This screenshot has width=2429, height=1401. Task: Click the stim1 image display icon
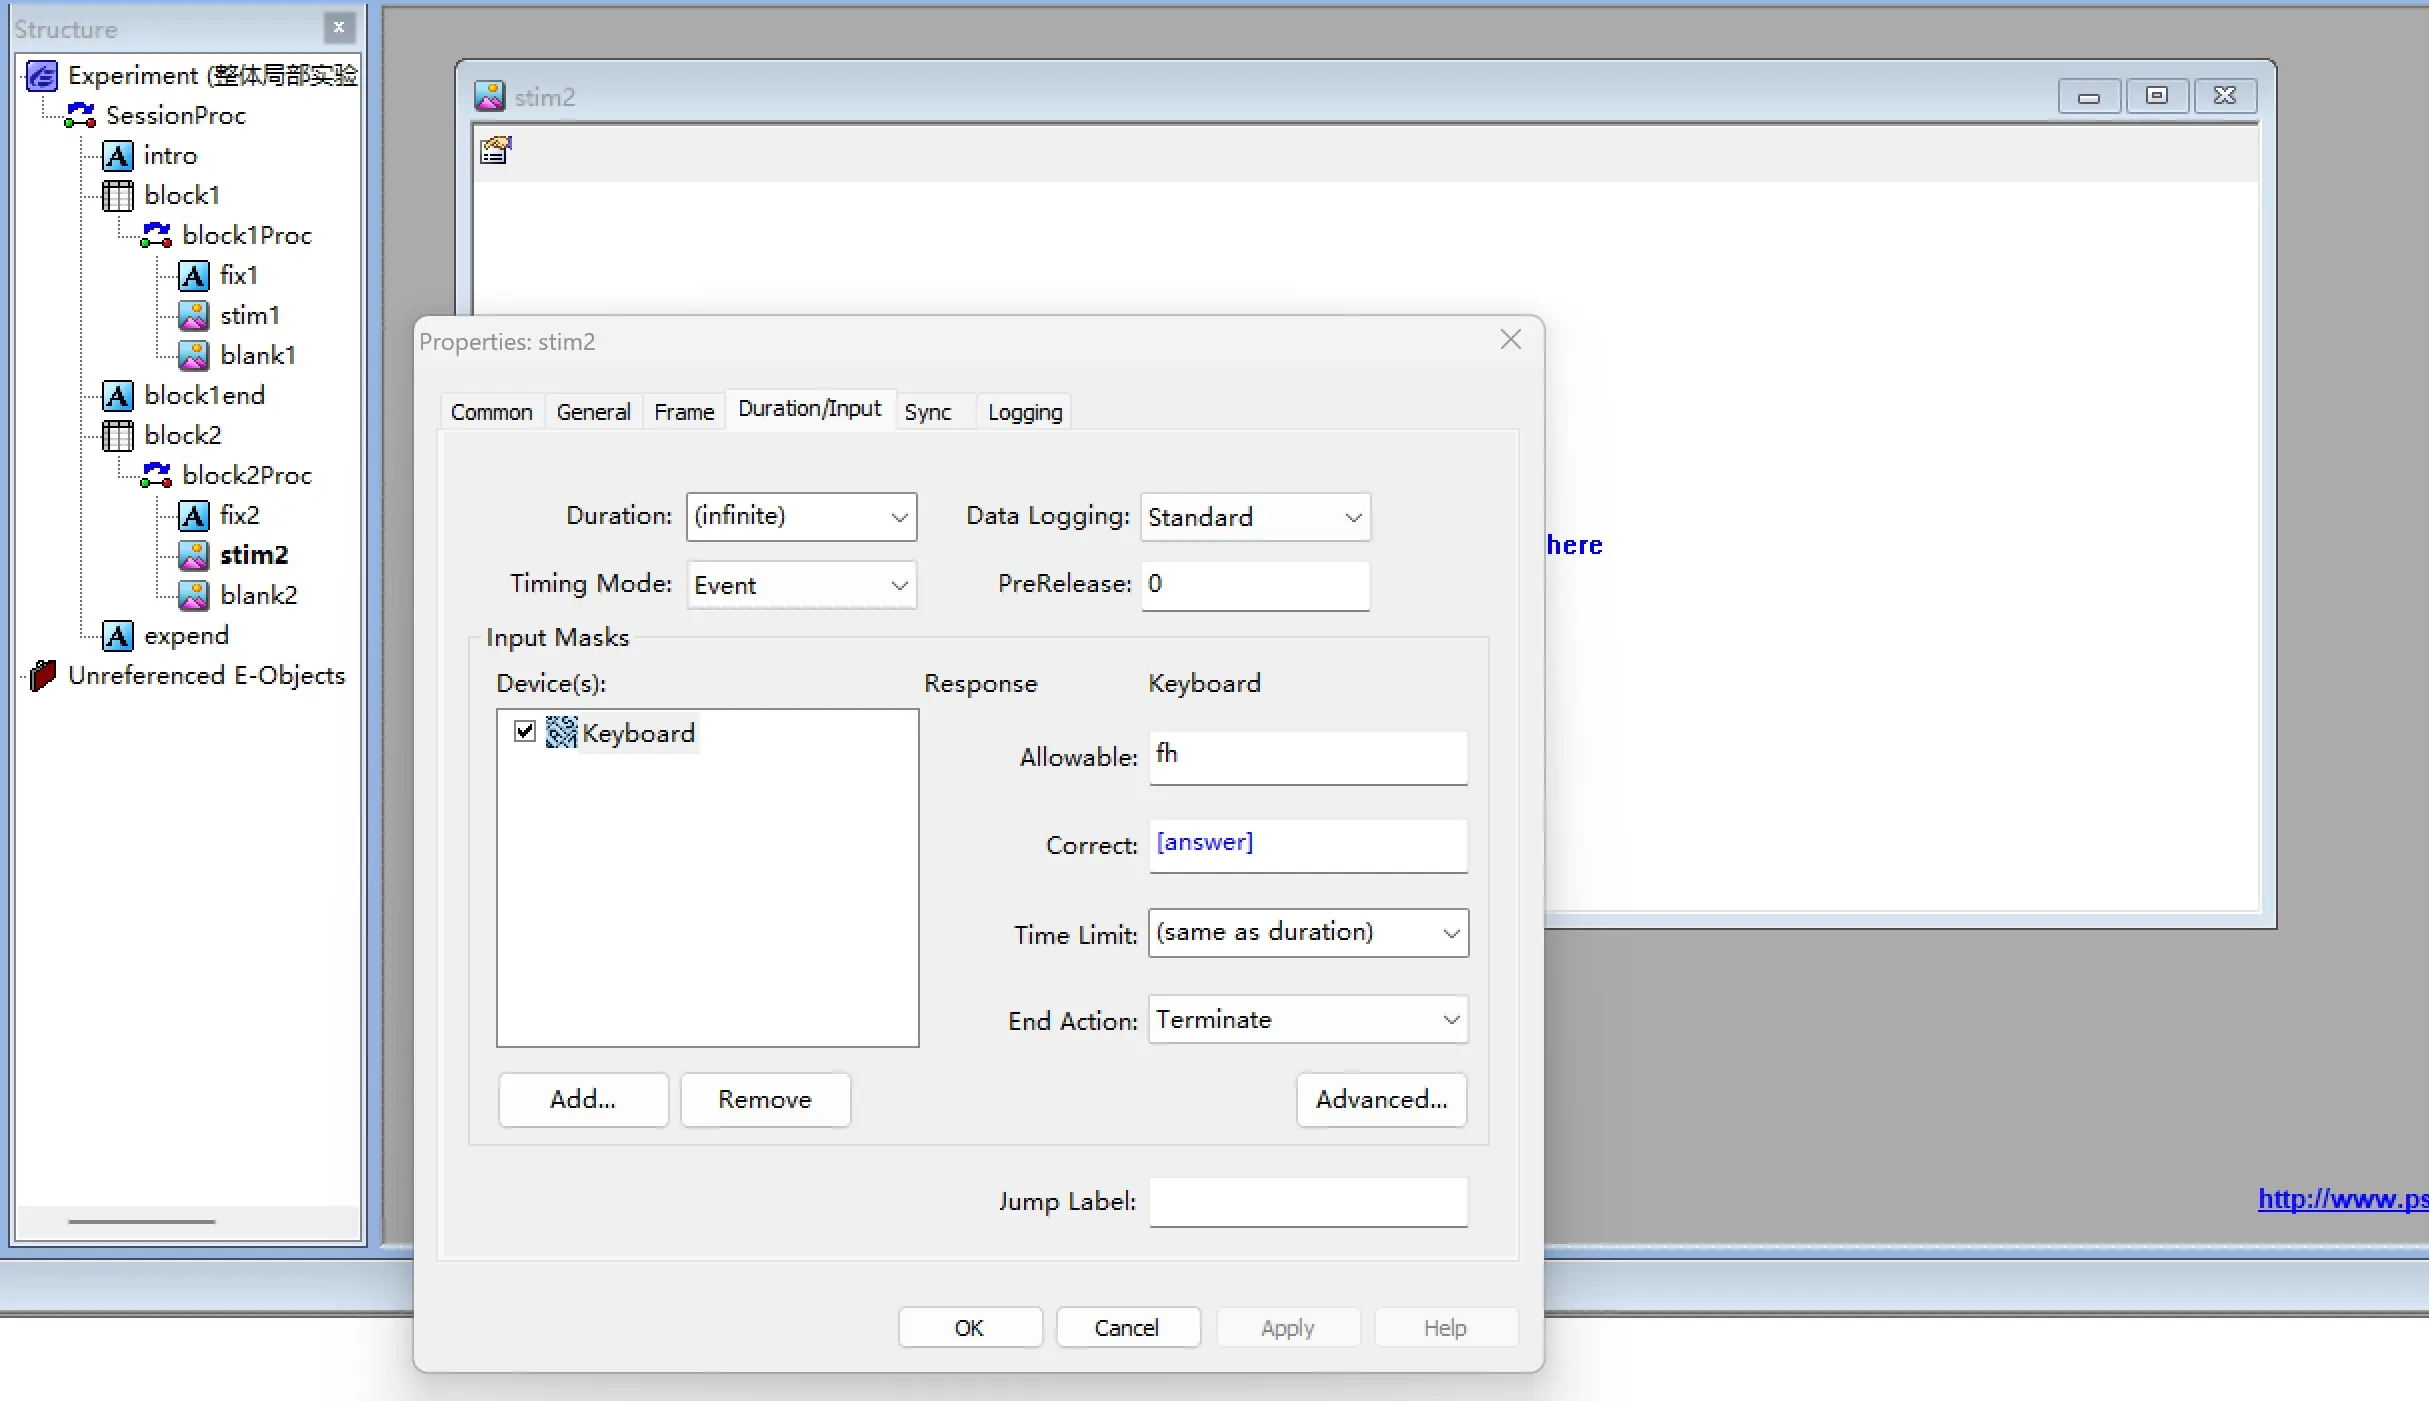(x=194, y=316)
